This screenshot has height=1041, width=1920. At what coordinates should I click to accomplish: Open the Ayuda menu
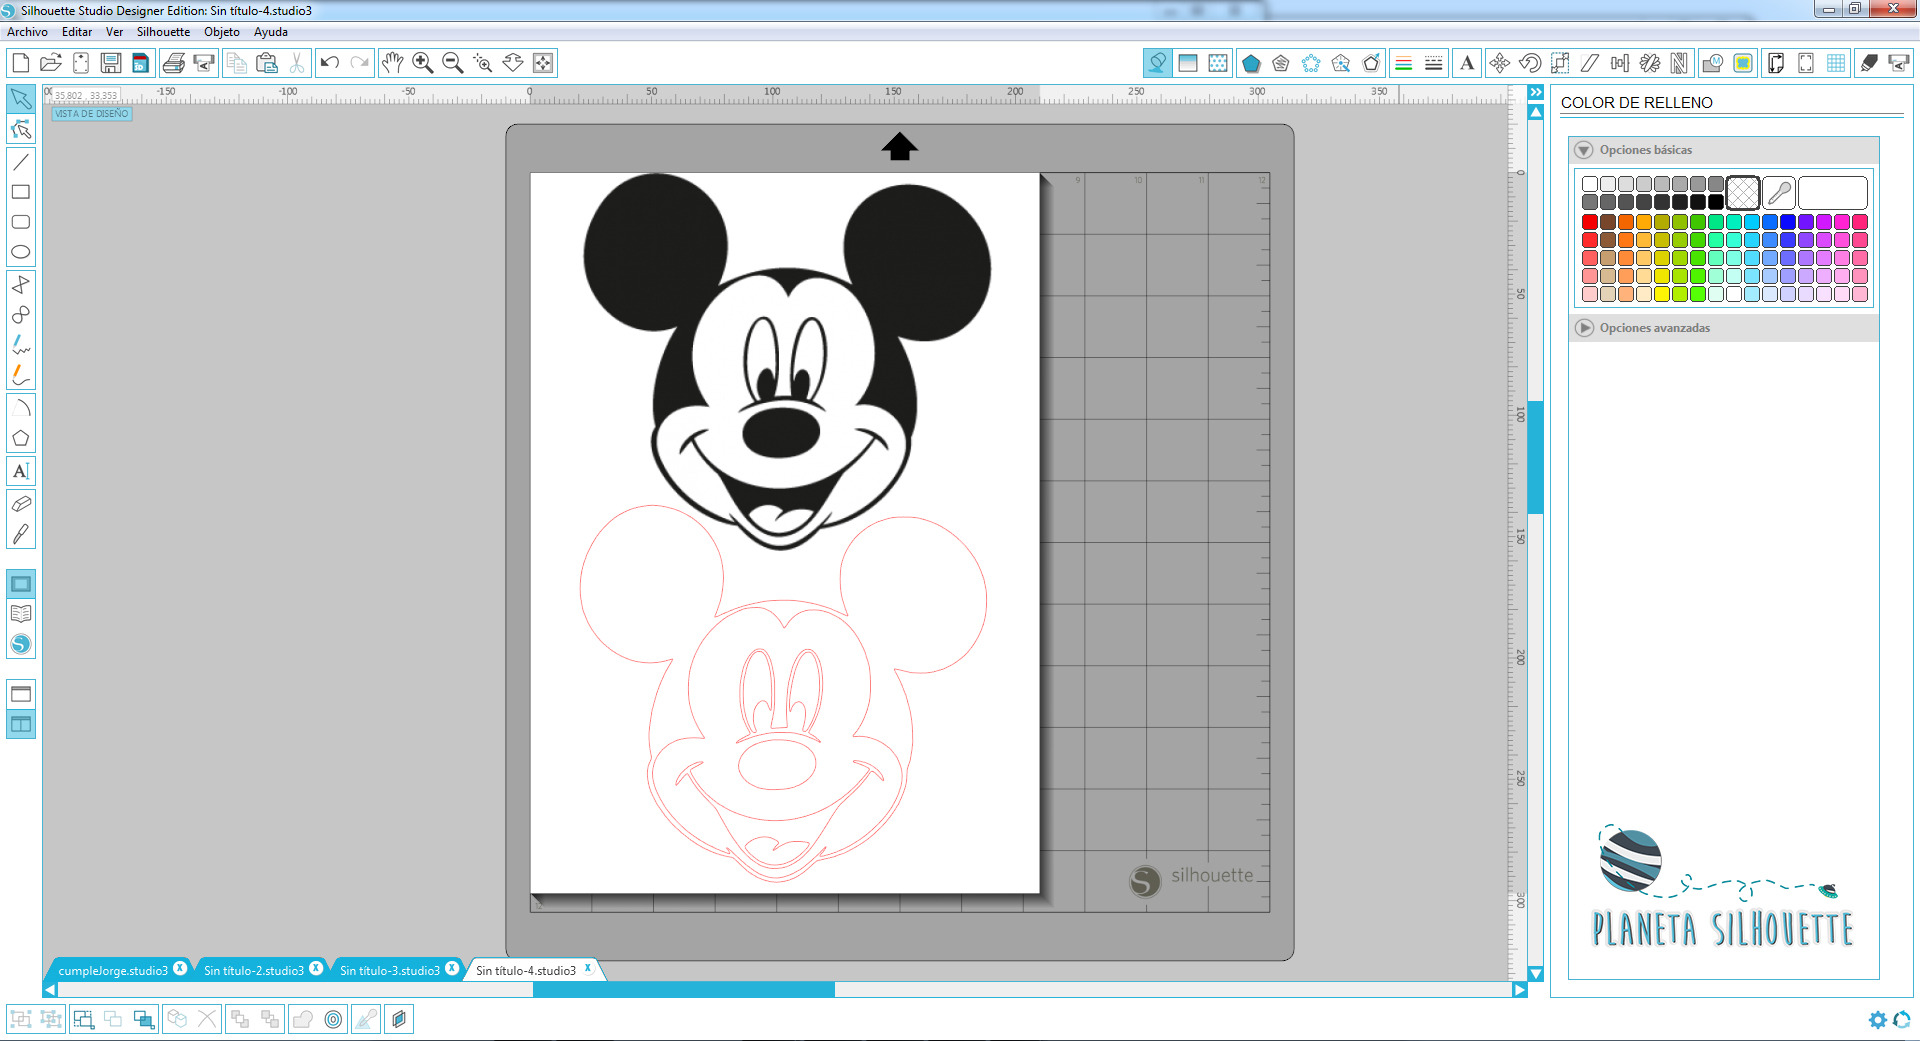tap(271, 32)
